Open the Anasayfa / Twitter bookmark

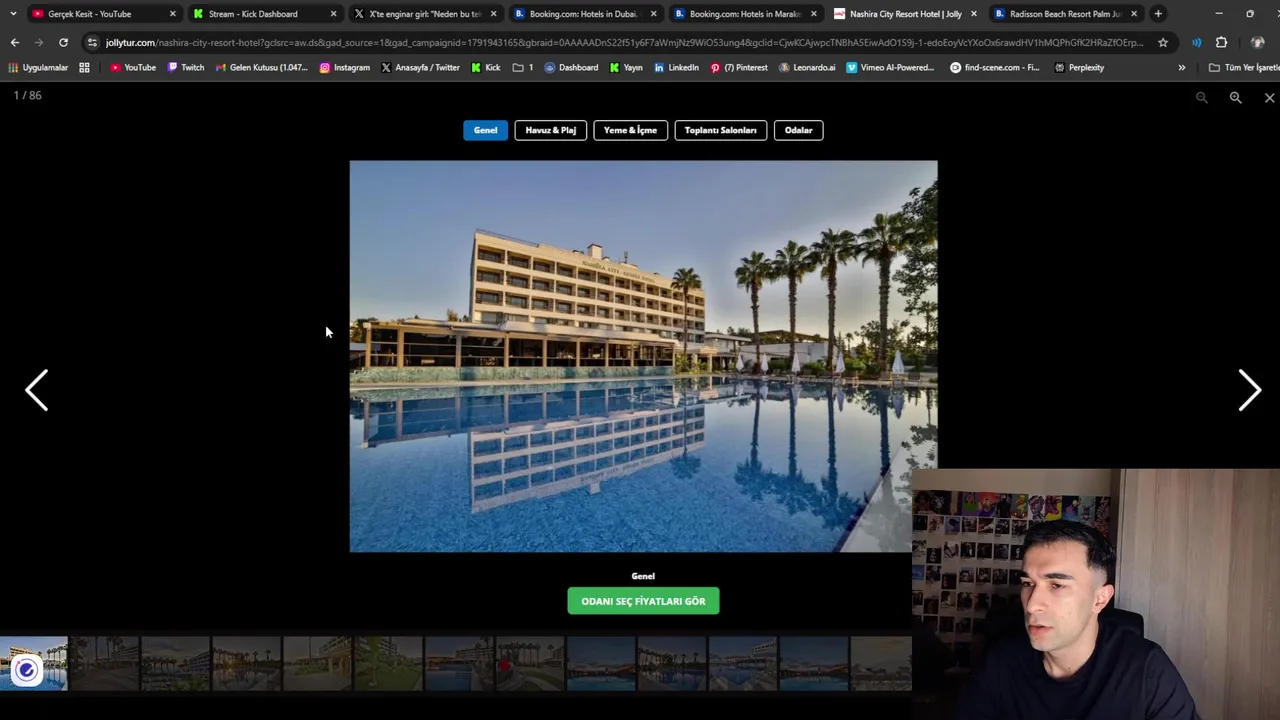pos(420,67)
